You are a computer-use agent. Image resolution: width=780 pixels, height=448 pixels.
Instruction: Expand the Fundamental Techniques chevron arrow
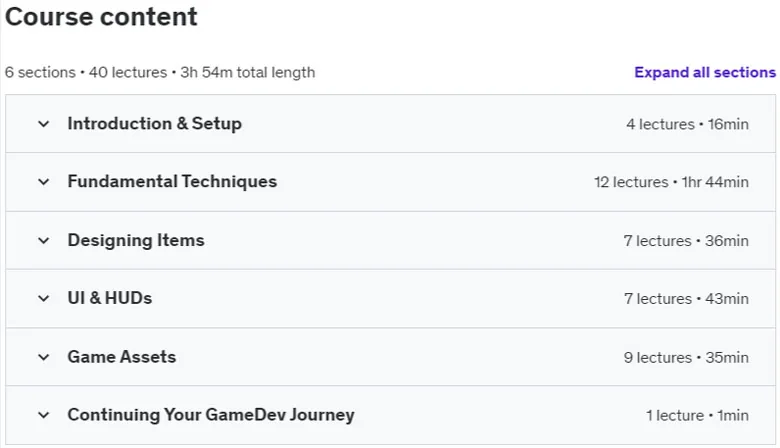(44, 182)
